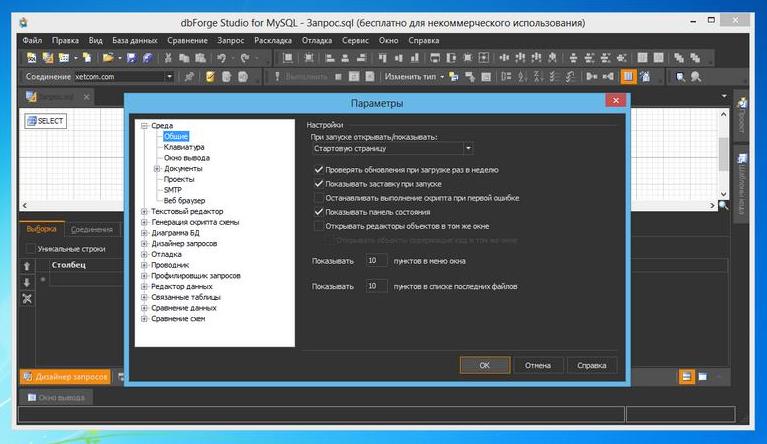The image size is (767, 444).
Task: Open the База данных menu
Action: tap(135, 41)
